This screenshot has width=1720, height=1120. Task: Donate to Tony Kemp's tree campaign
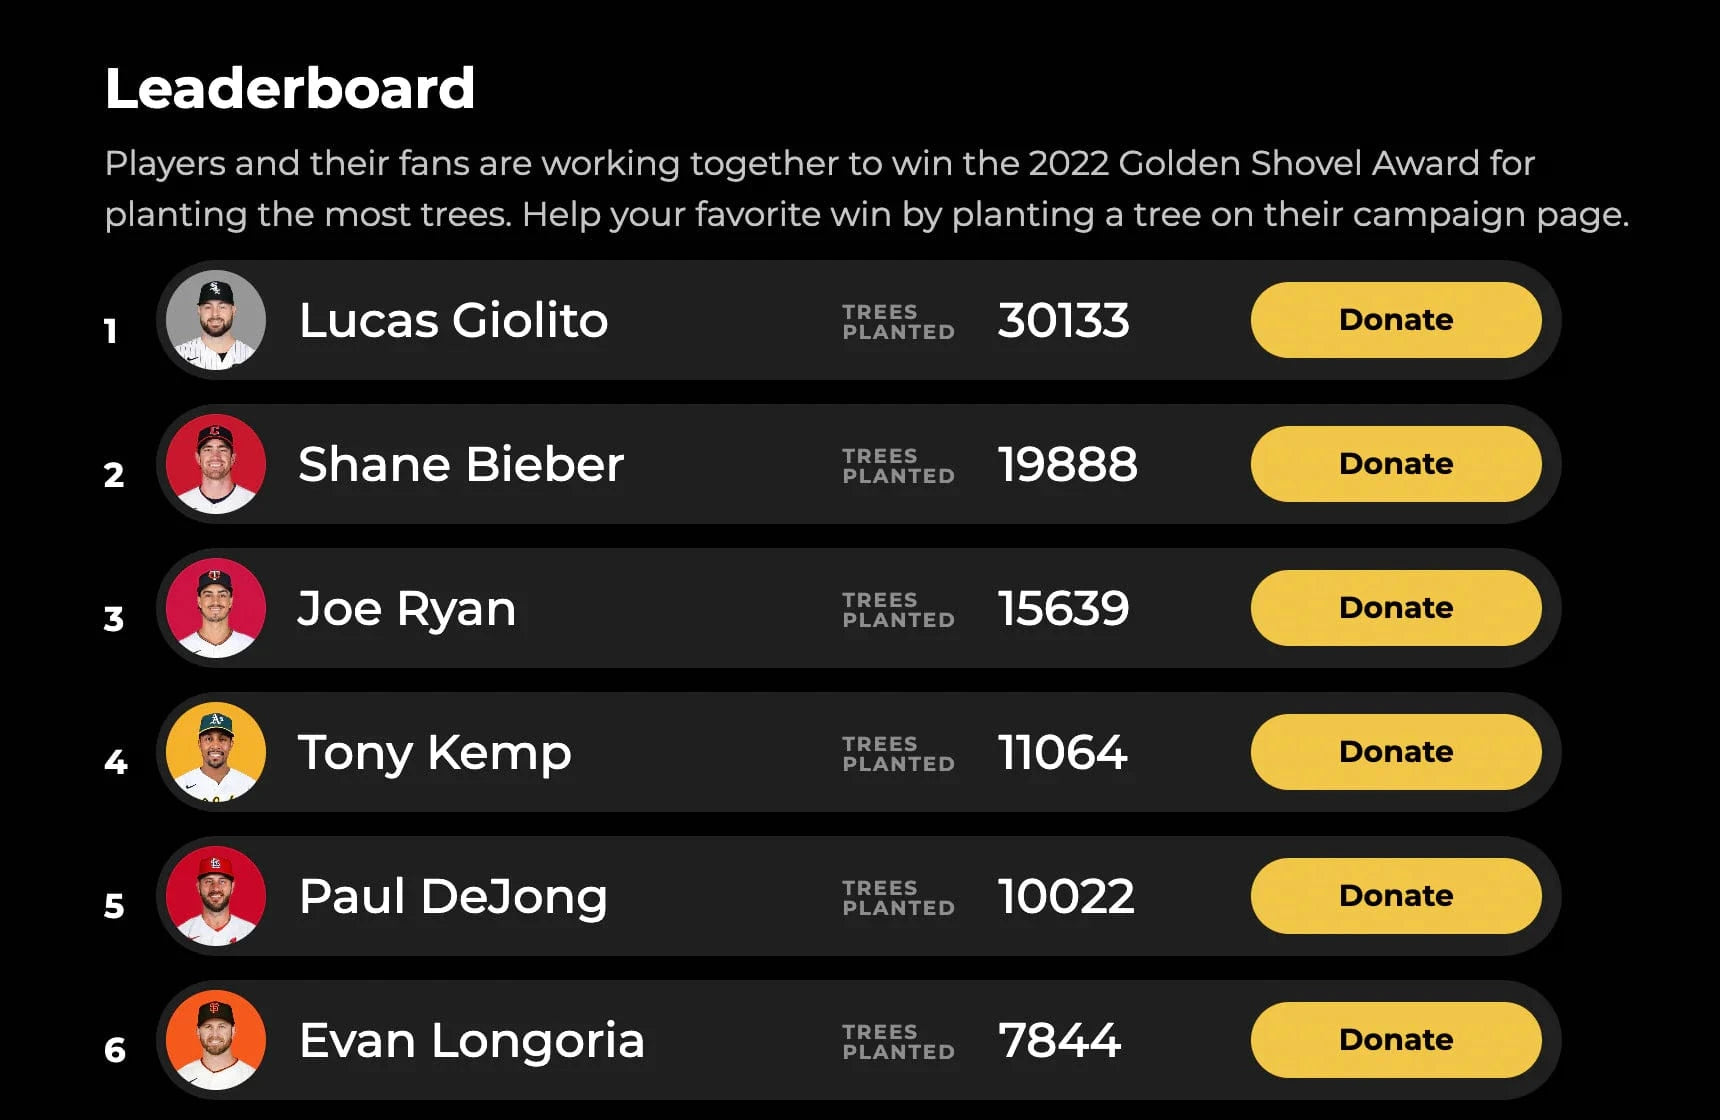[1395, 752]
